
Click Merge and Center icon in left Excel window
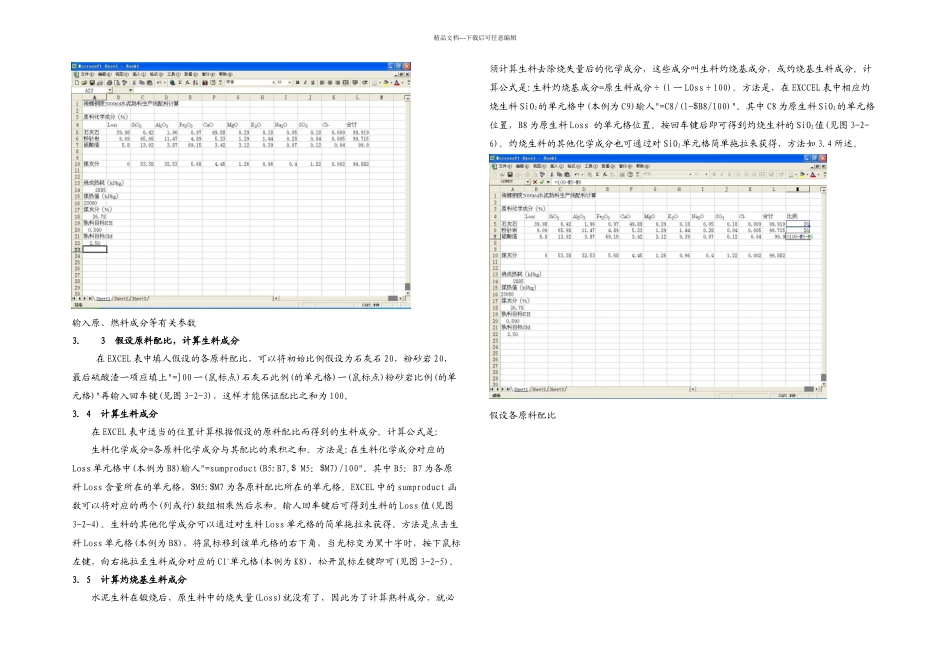(x=346, y=82)
